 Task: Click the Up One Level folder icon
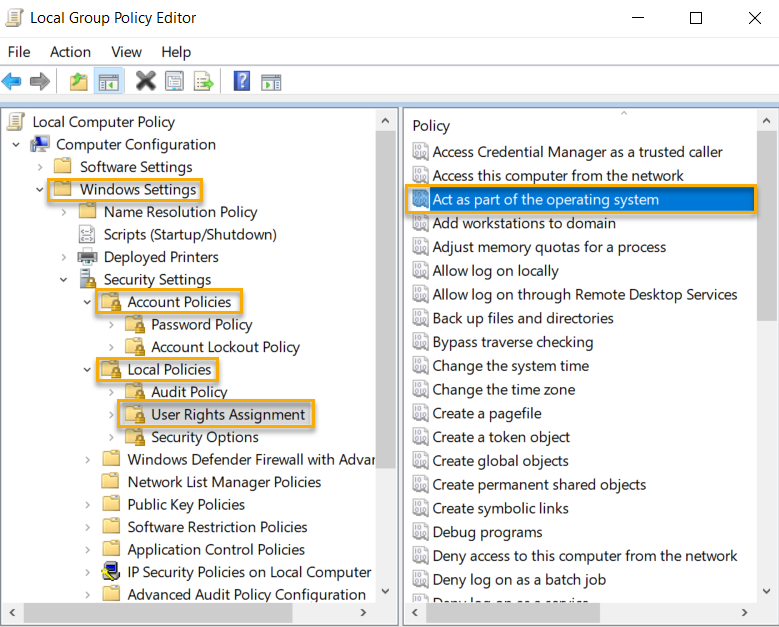(x=78, y=82)
